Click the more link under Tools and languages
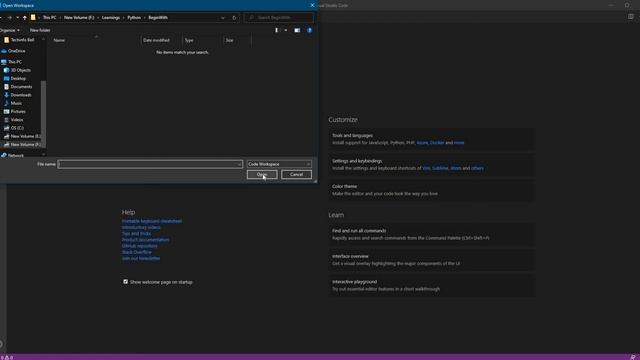Image resolution: width=640 pixels, height=360 pixels. [459, 143]
